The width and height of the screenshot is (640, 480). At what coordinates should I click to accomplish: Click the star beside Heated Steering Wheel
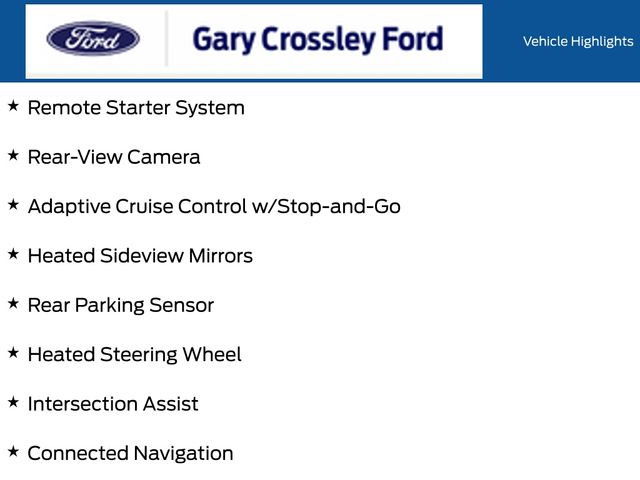13,353
